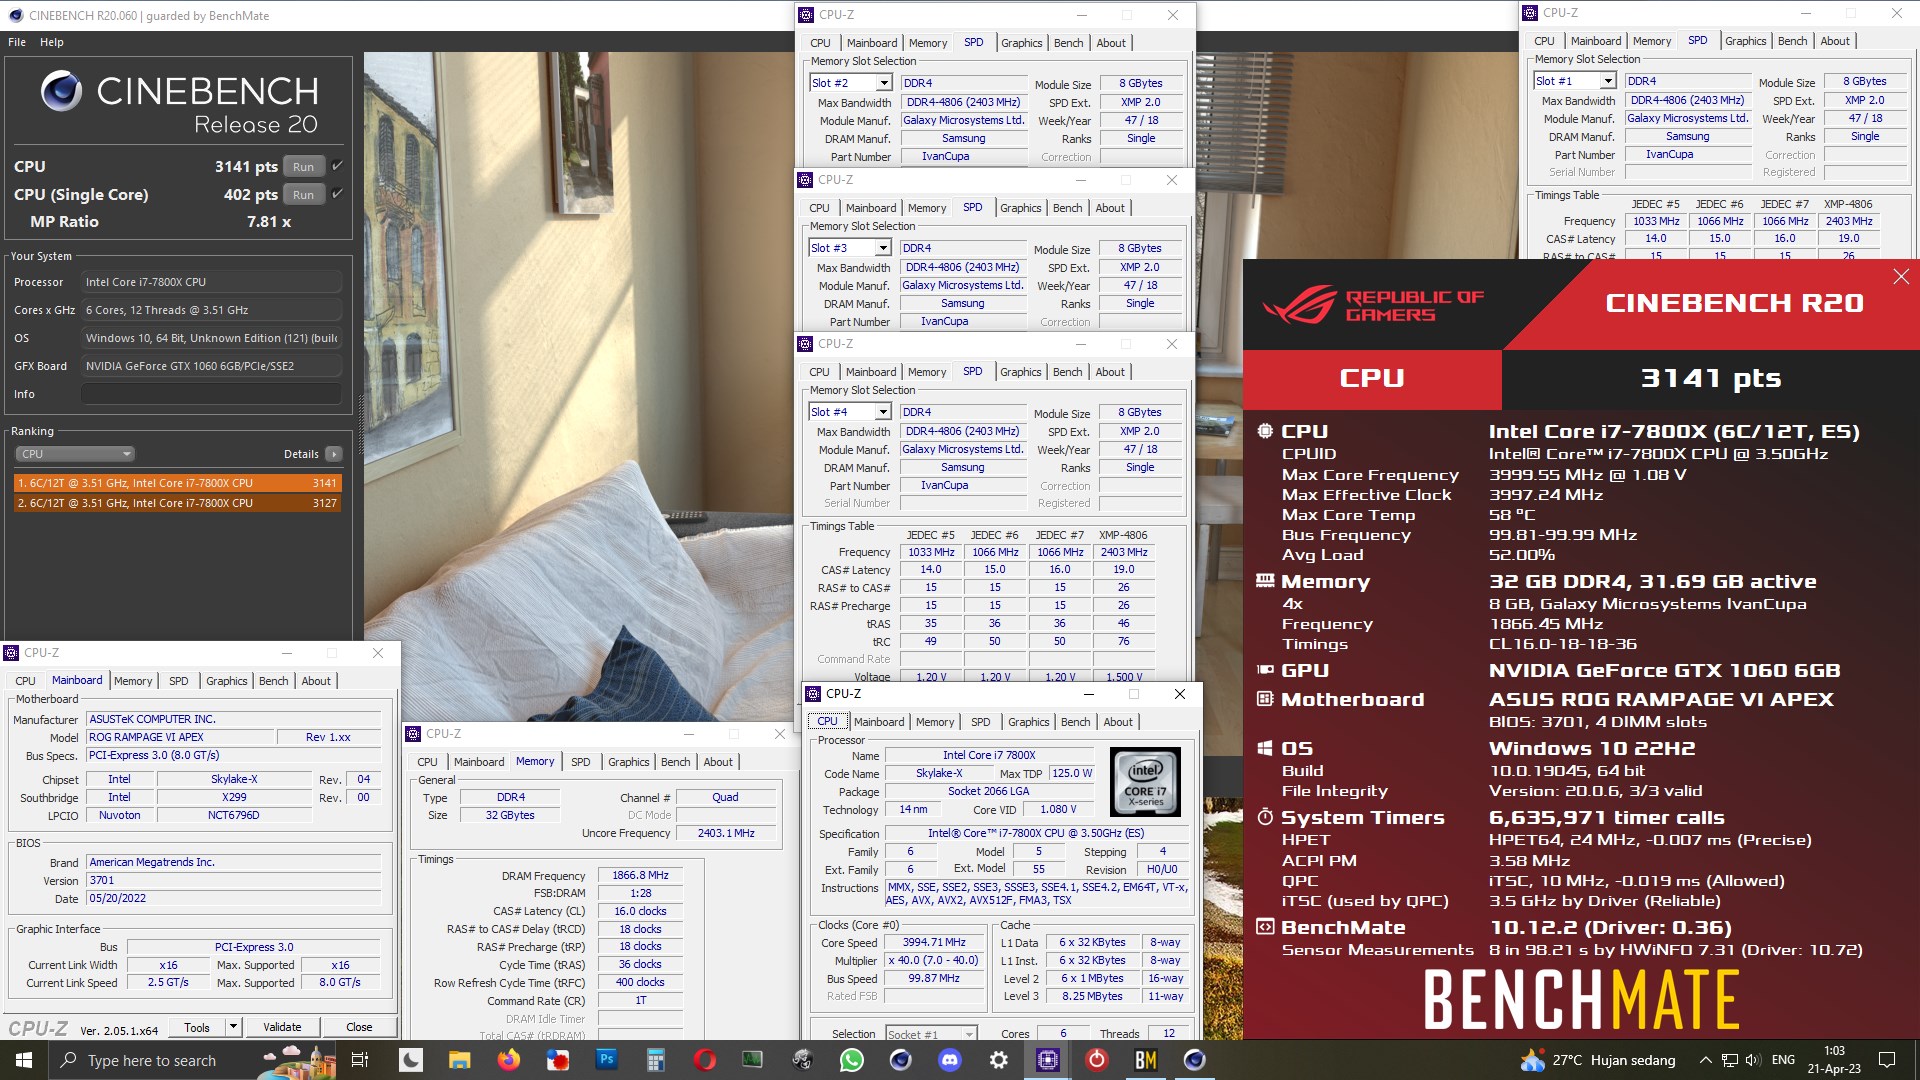Open the network icon in system tray
1920x1080 pixels.
pos(1730,1060)
